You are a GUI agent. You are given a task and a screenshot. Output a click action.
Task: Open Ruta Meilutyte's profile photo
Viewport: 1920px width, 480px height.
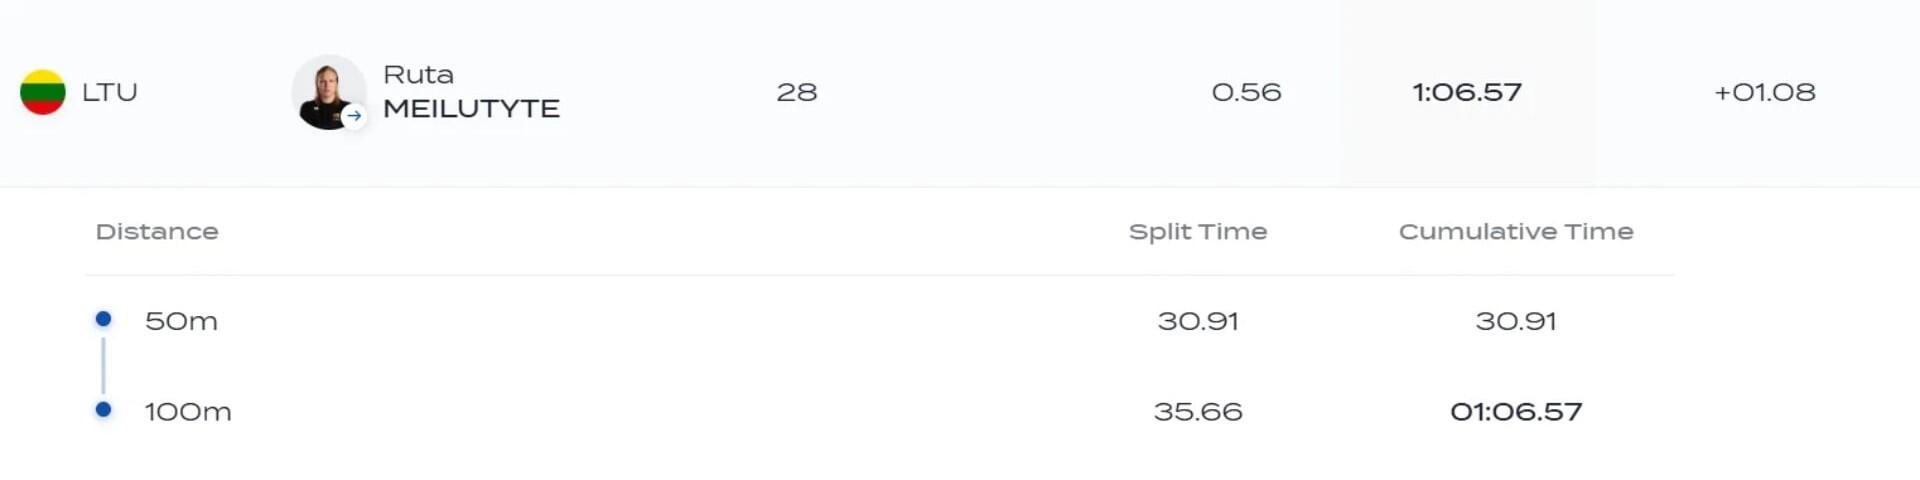[326, 90]
